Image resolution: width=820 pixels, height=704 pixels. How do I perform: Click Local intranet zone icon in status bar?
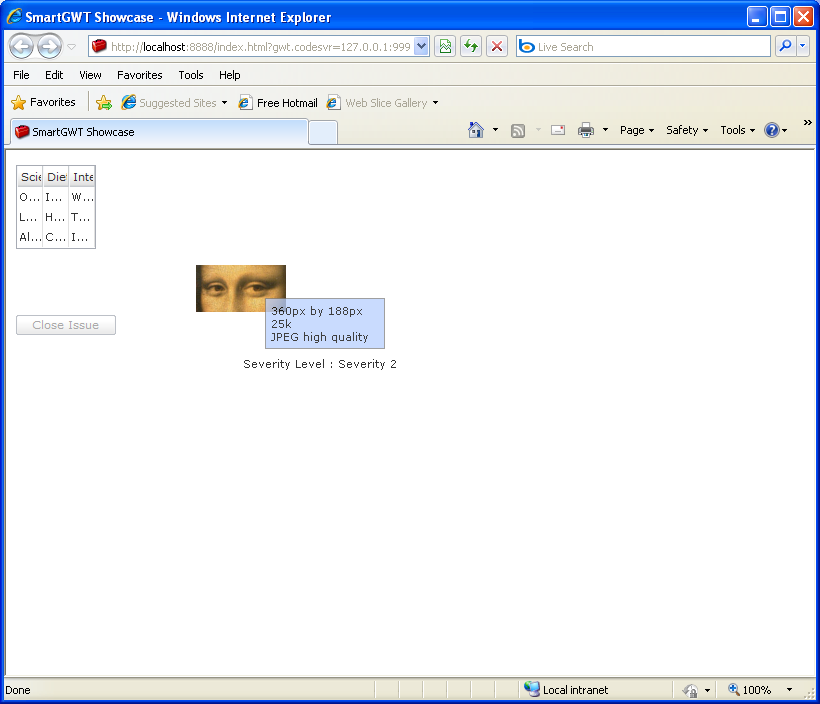point(532,689)
